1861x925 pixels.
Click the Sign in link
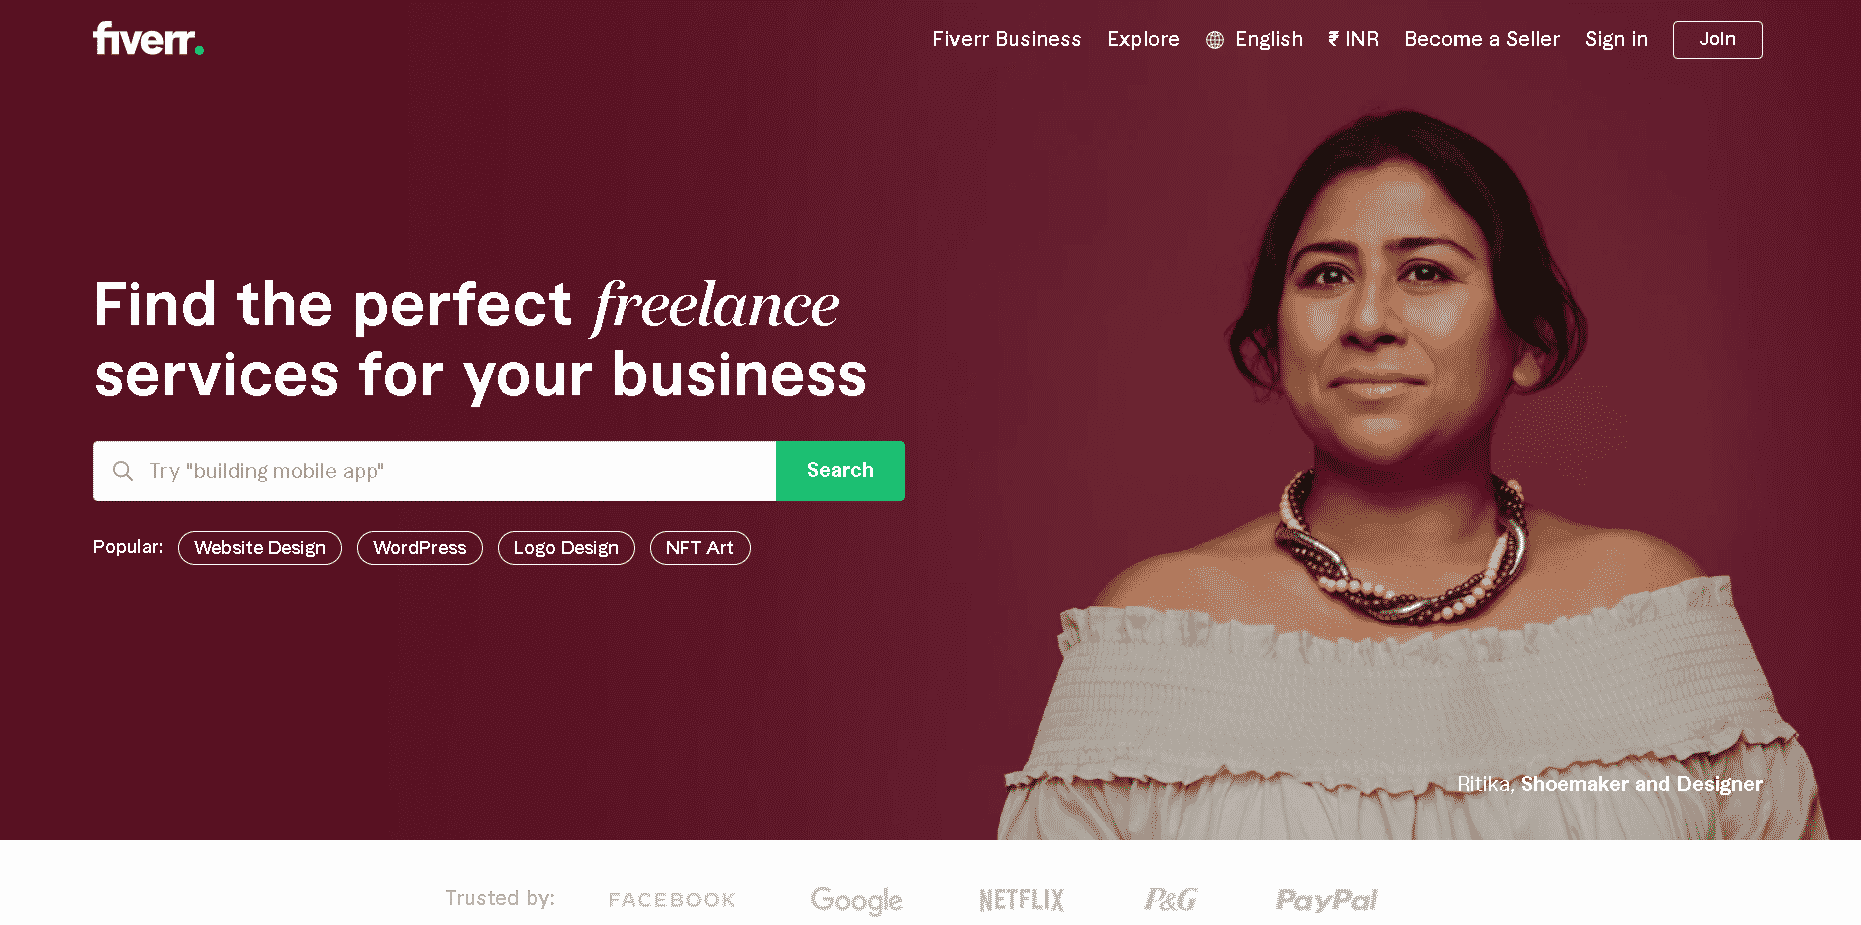pyautogui.click(x=1616, y=39)
